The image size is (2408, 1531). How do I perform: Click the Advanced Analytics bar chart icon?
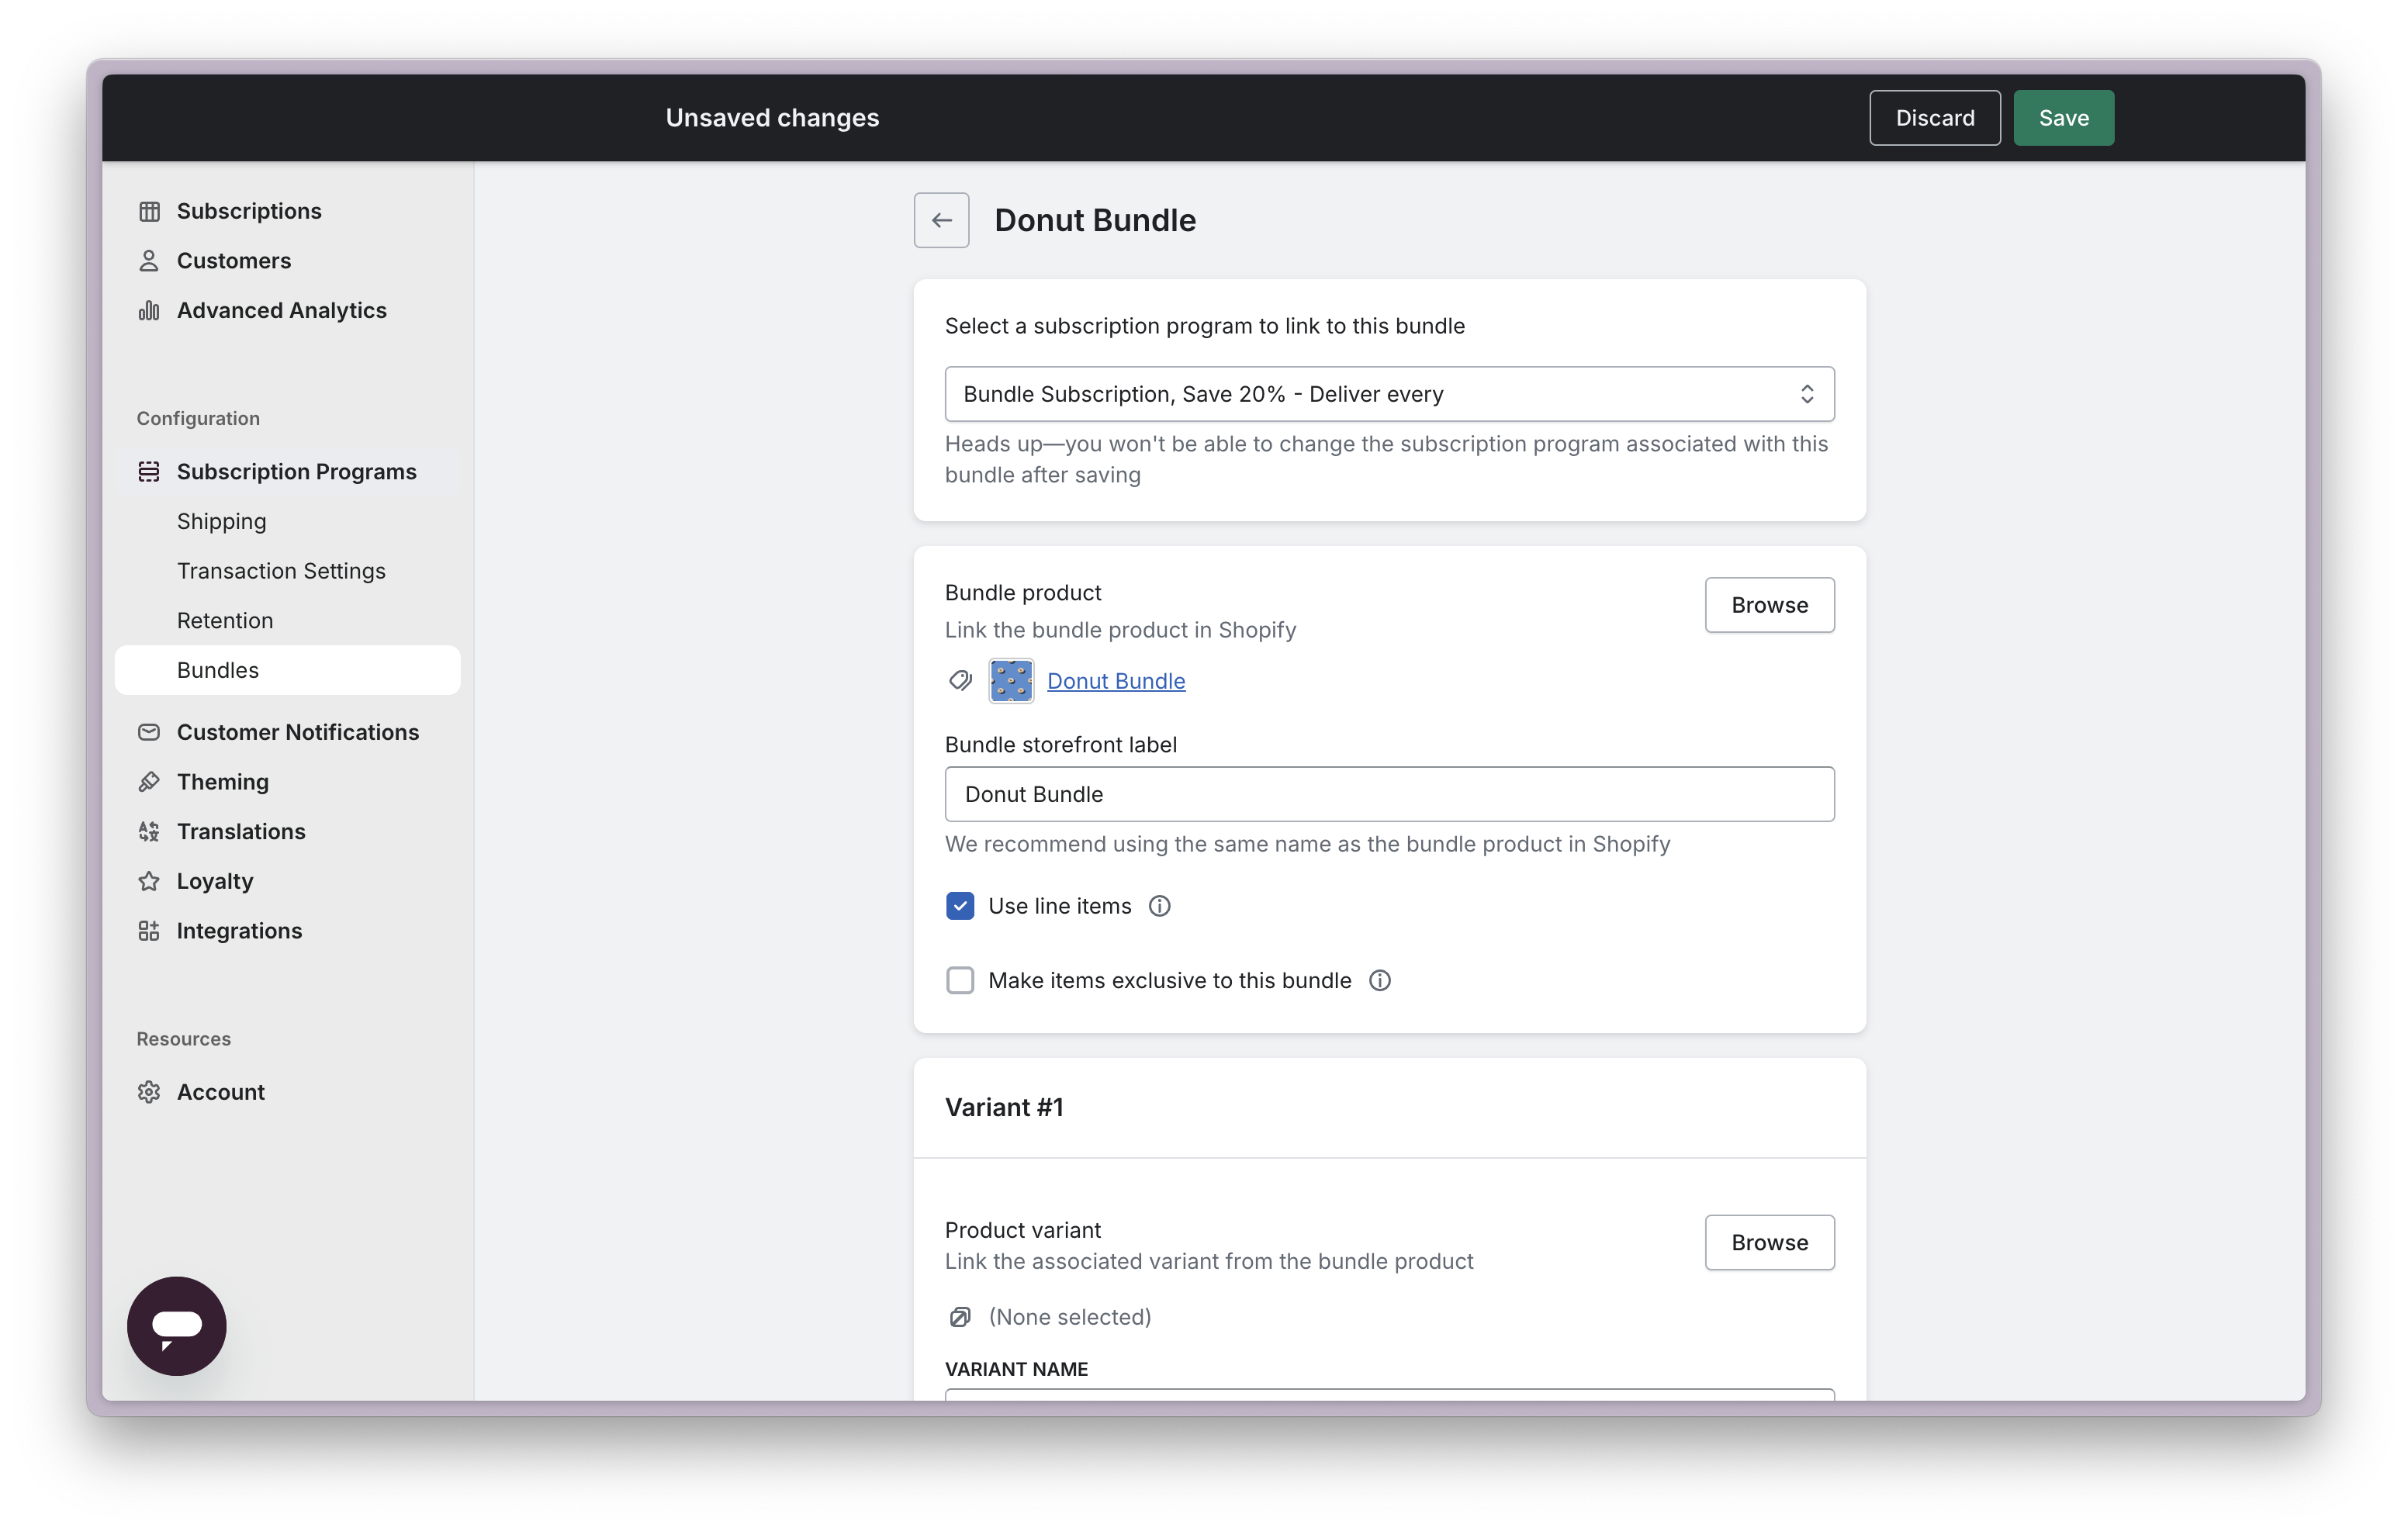coord(149,310)
